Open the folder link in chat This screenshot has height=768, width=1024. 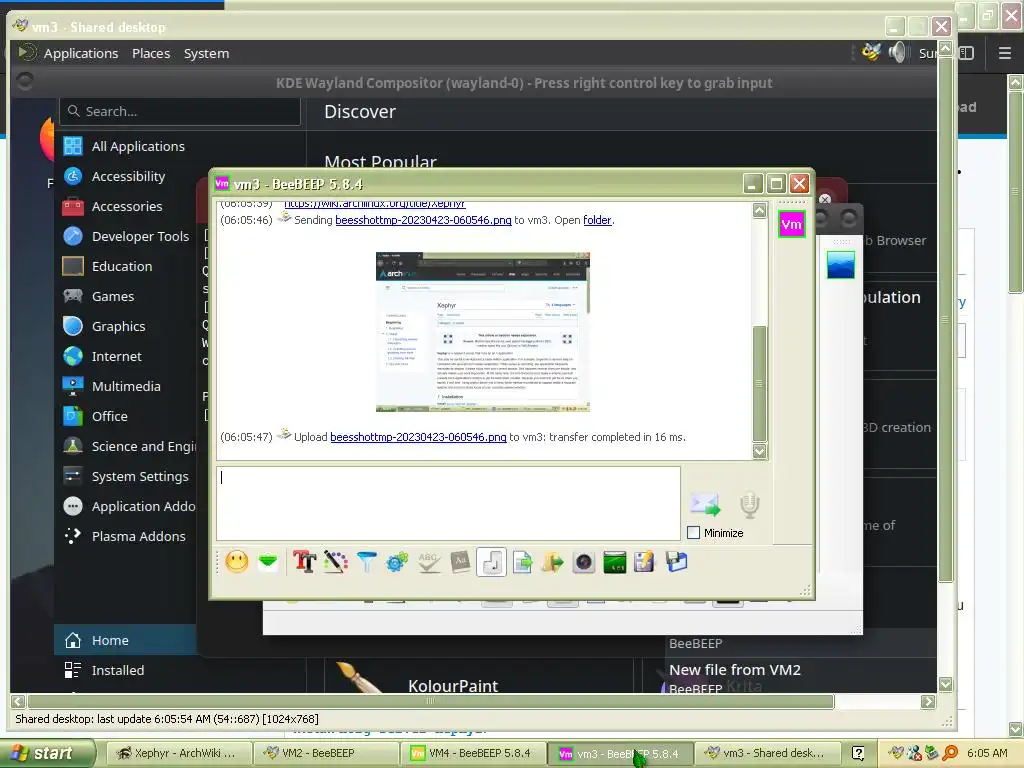597,220
